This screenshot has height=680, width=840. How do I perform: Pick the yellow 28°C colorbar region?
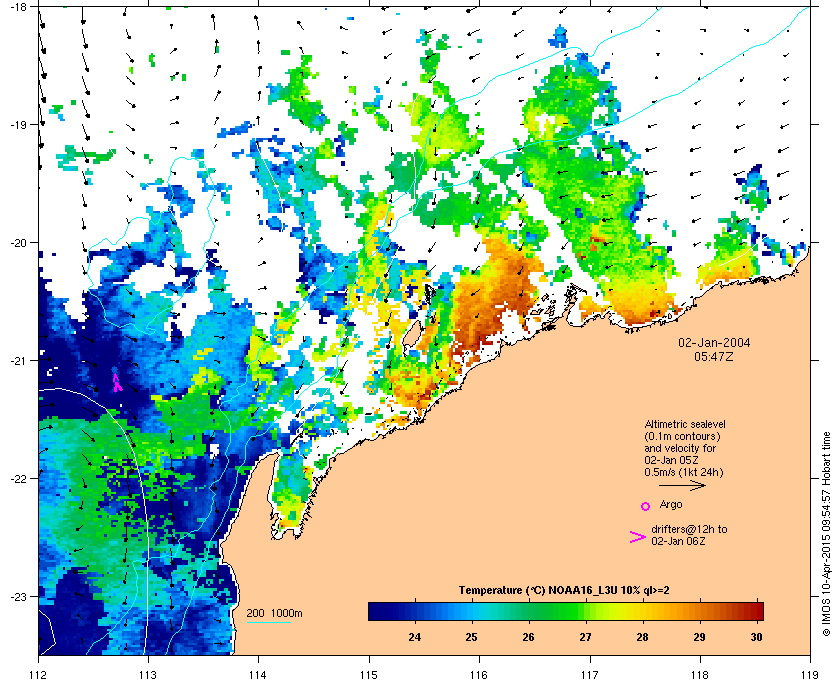pos(642,611)
